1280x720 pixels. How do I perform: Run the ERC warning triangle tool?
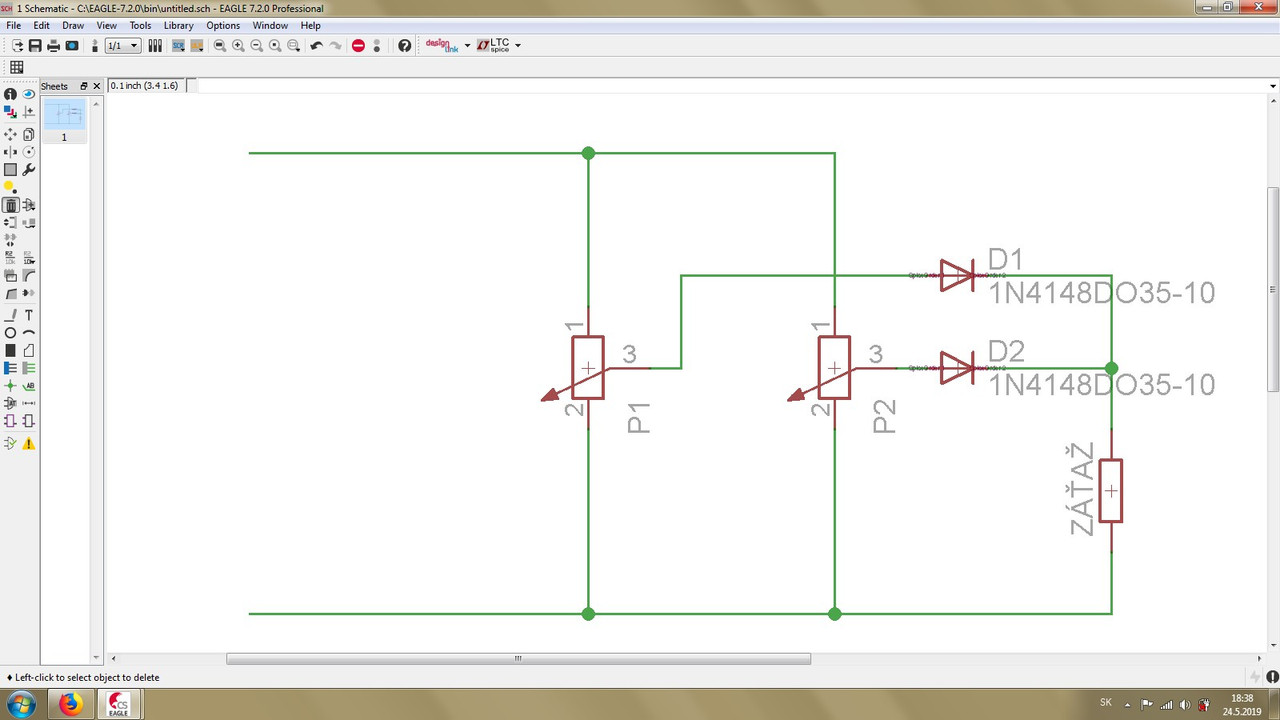coord(29,444)
